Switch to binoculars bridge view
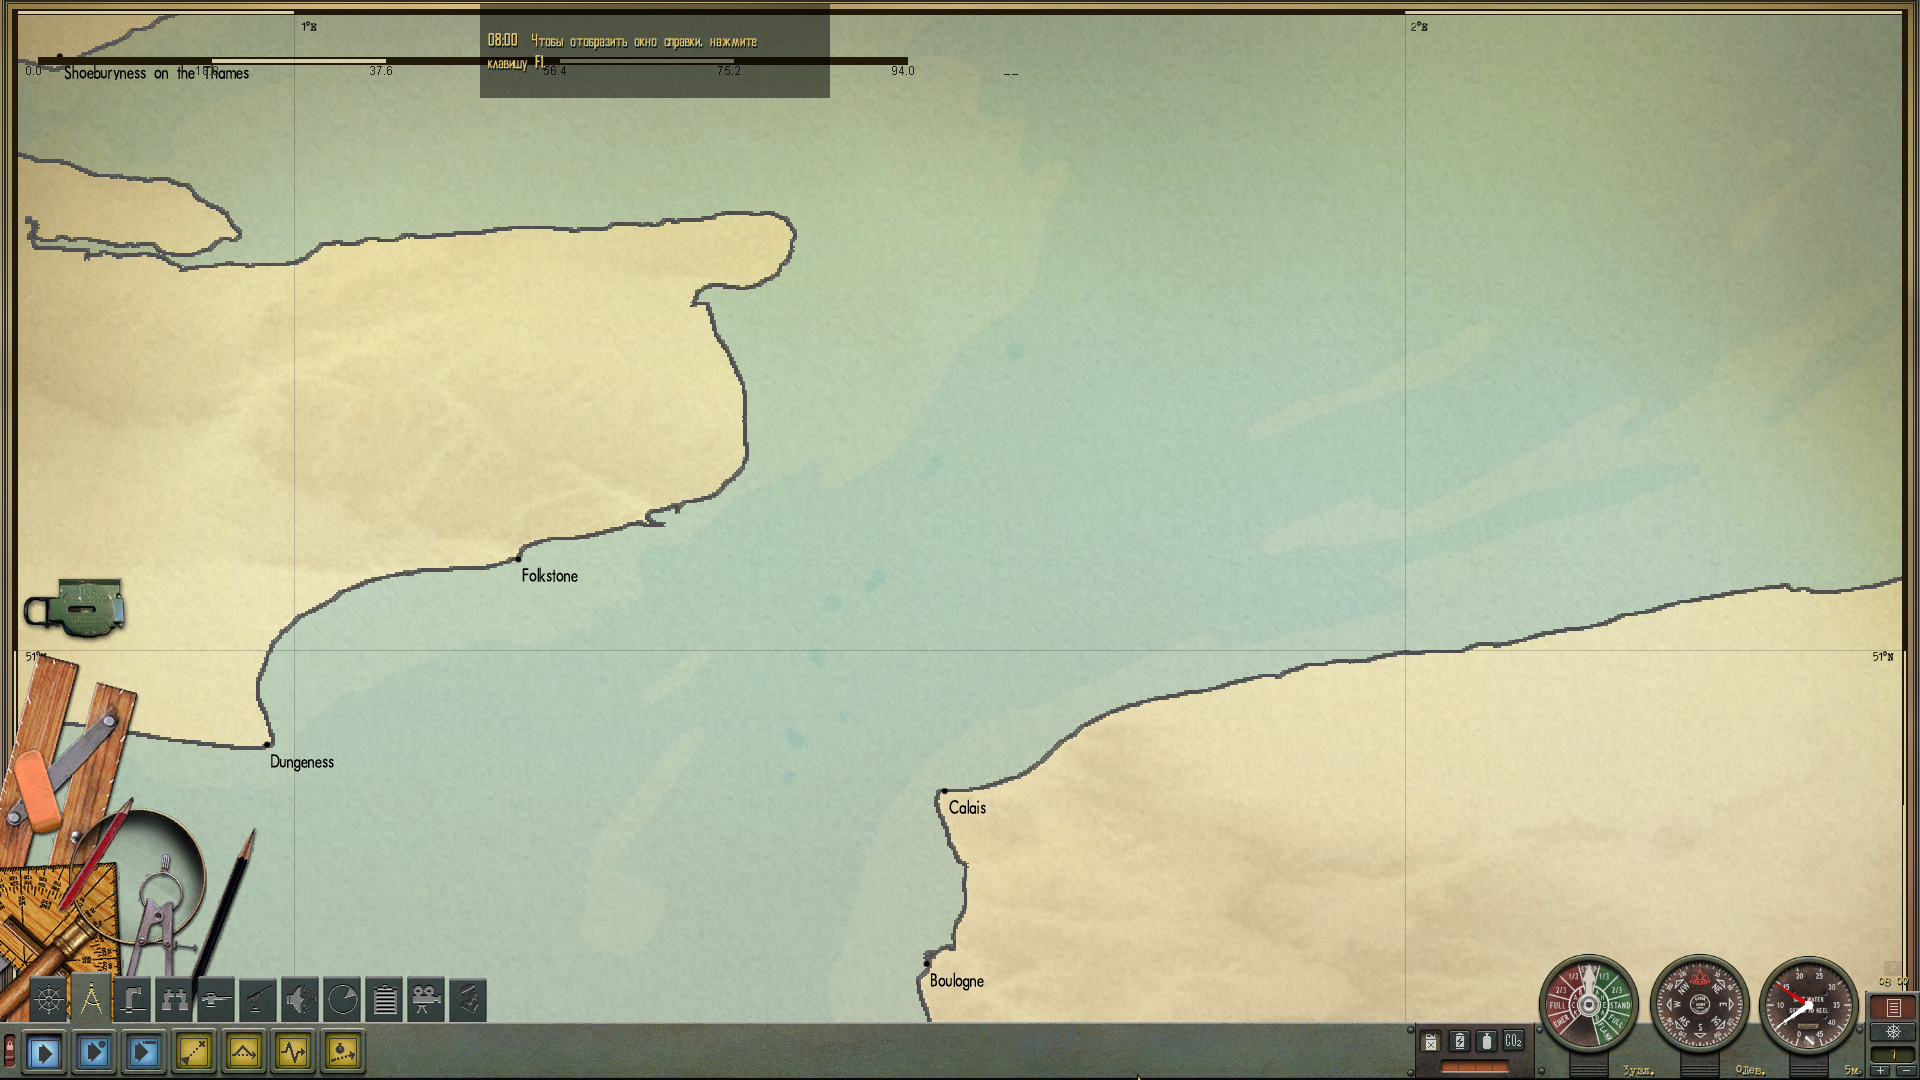Viewport: 1920px width, 1080px height. click(x=174, y=999)
